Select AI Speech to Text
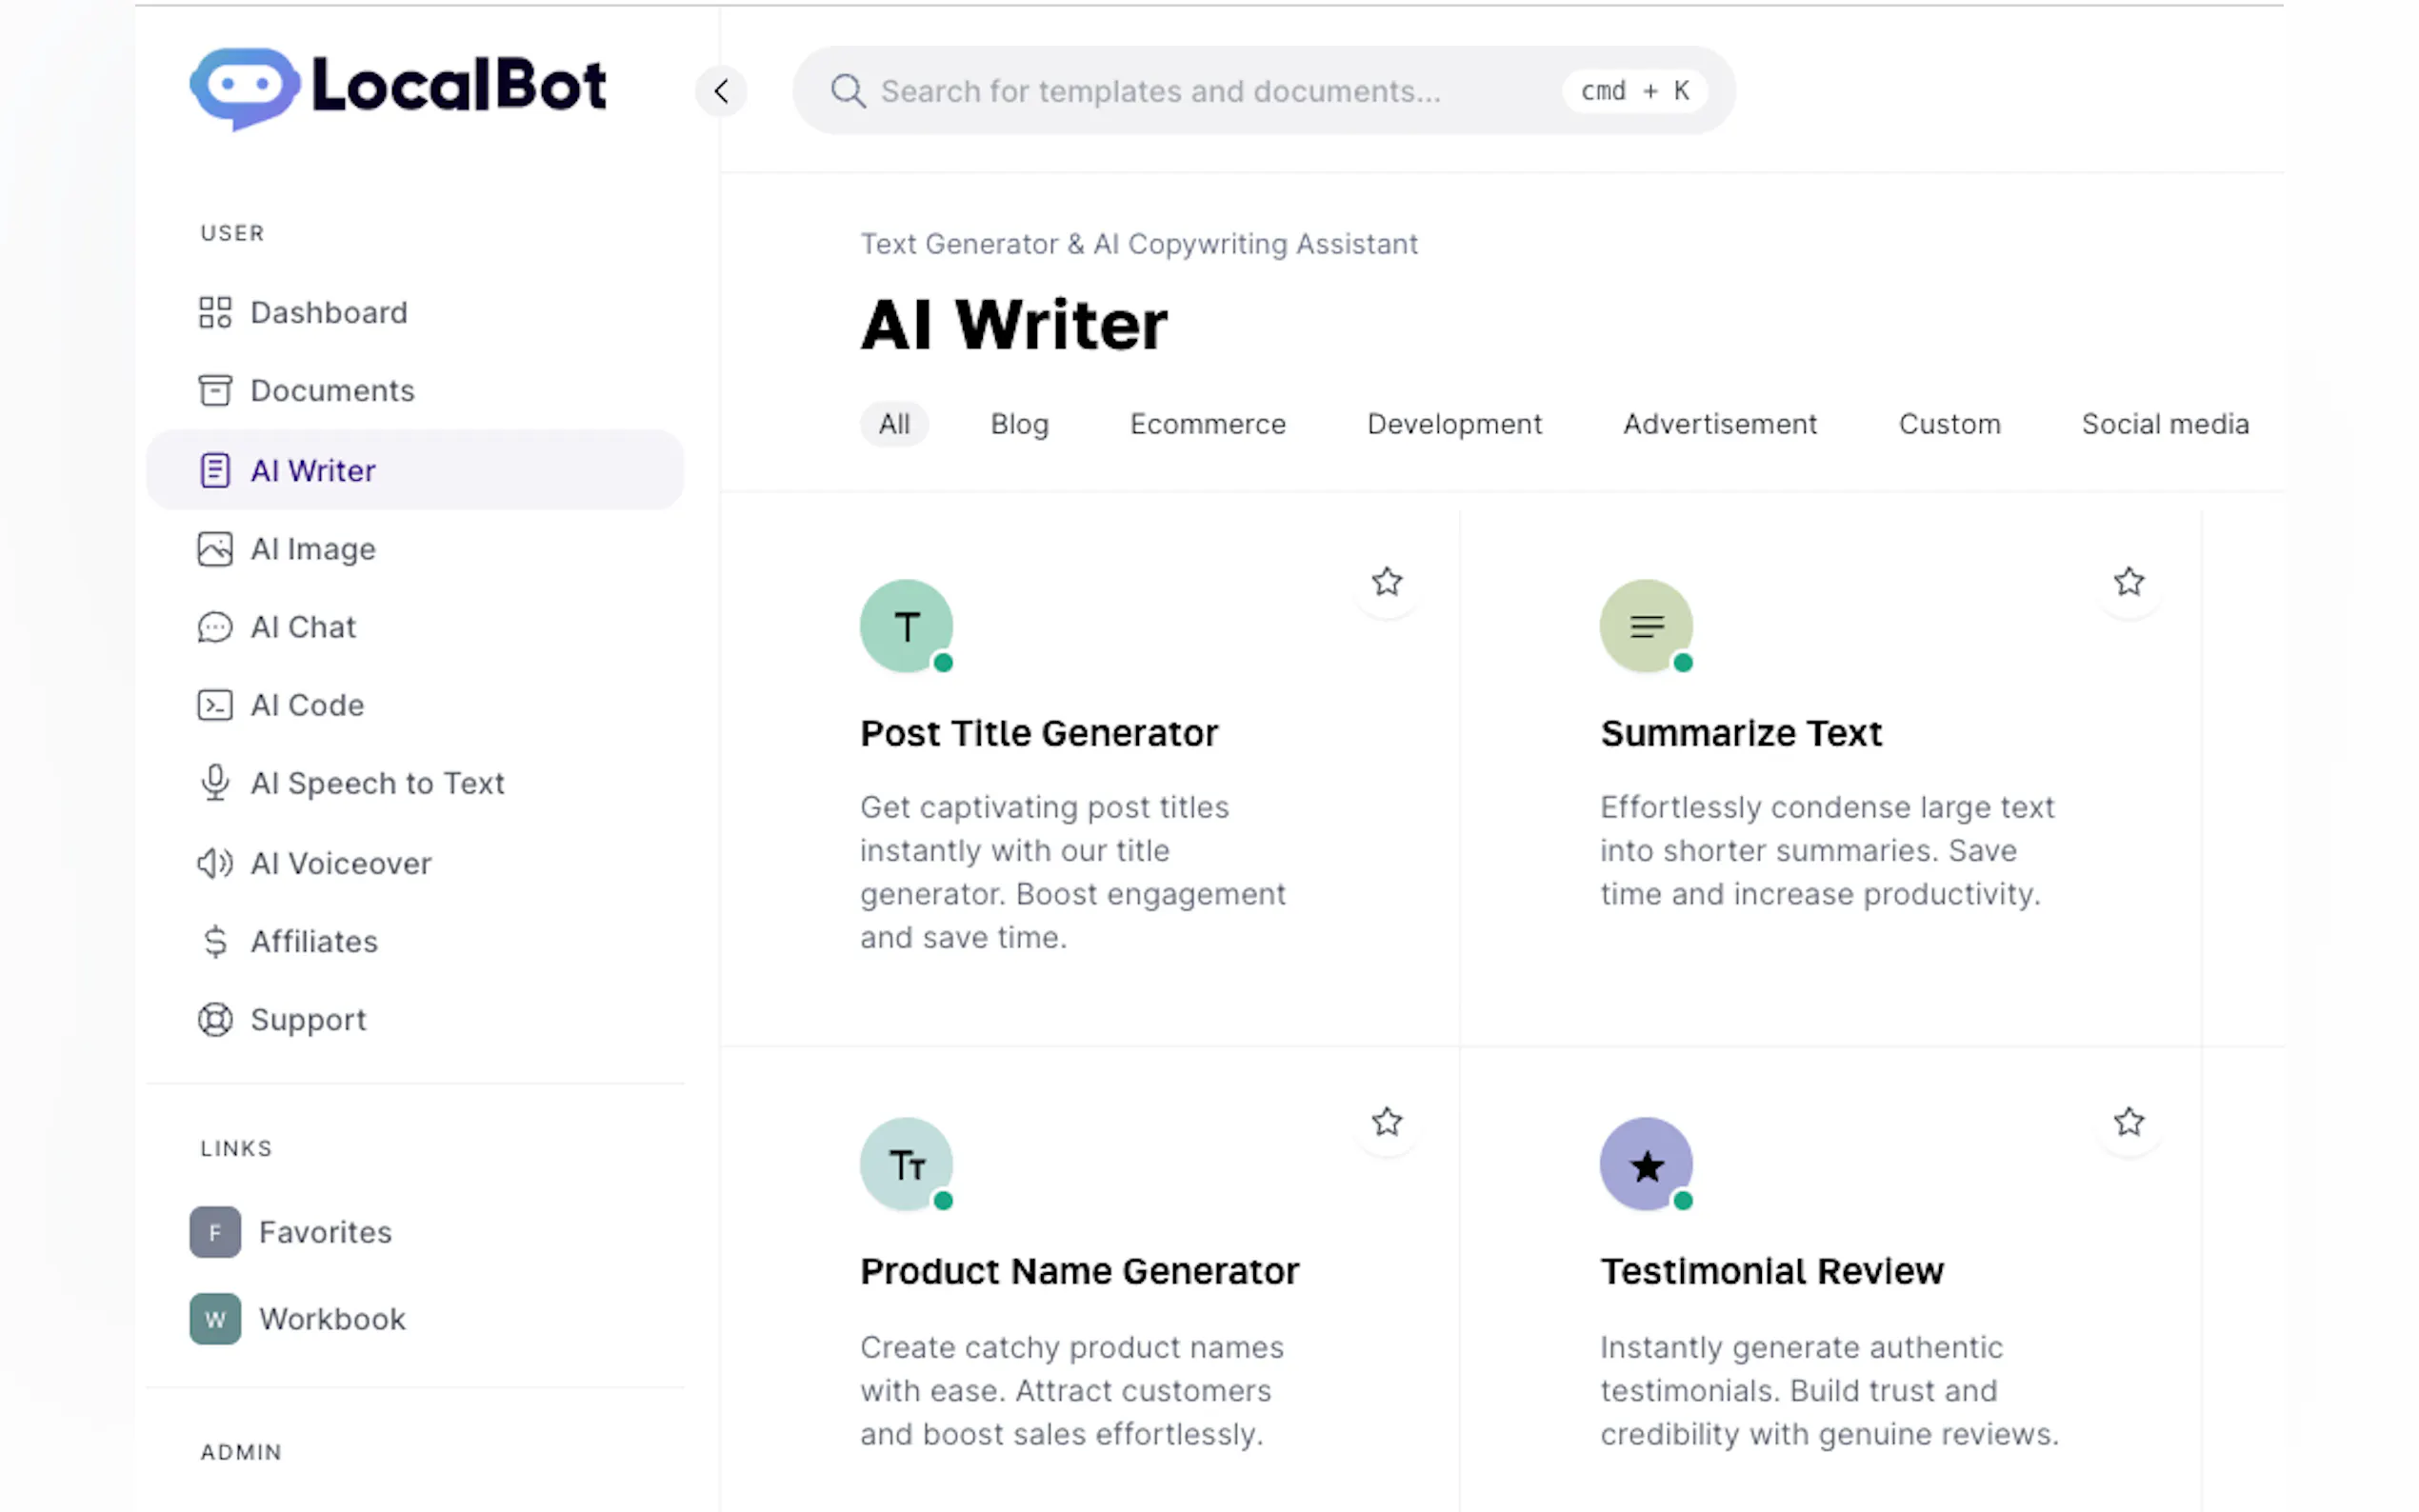 377,783
